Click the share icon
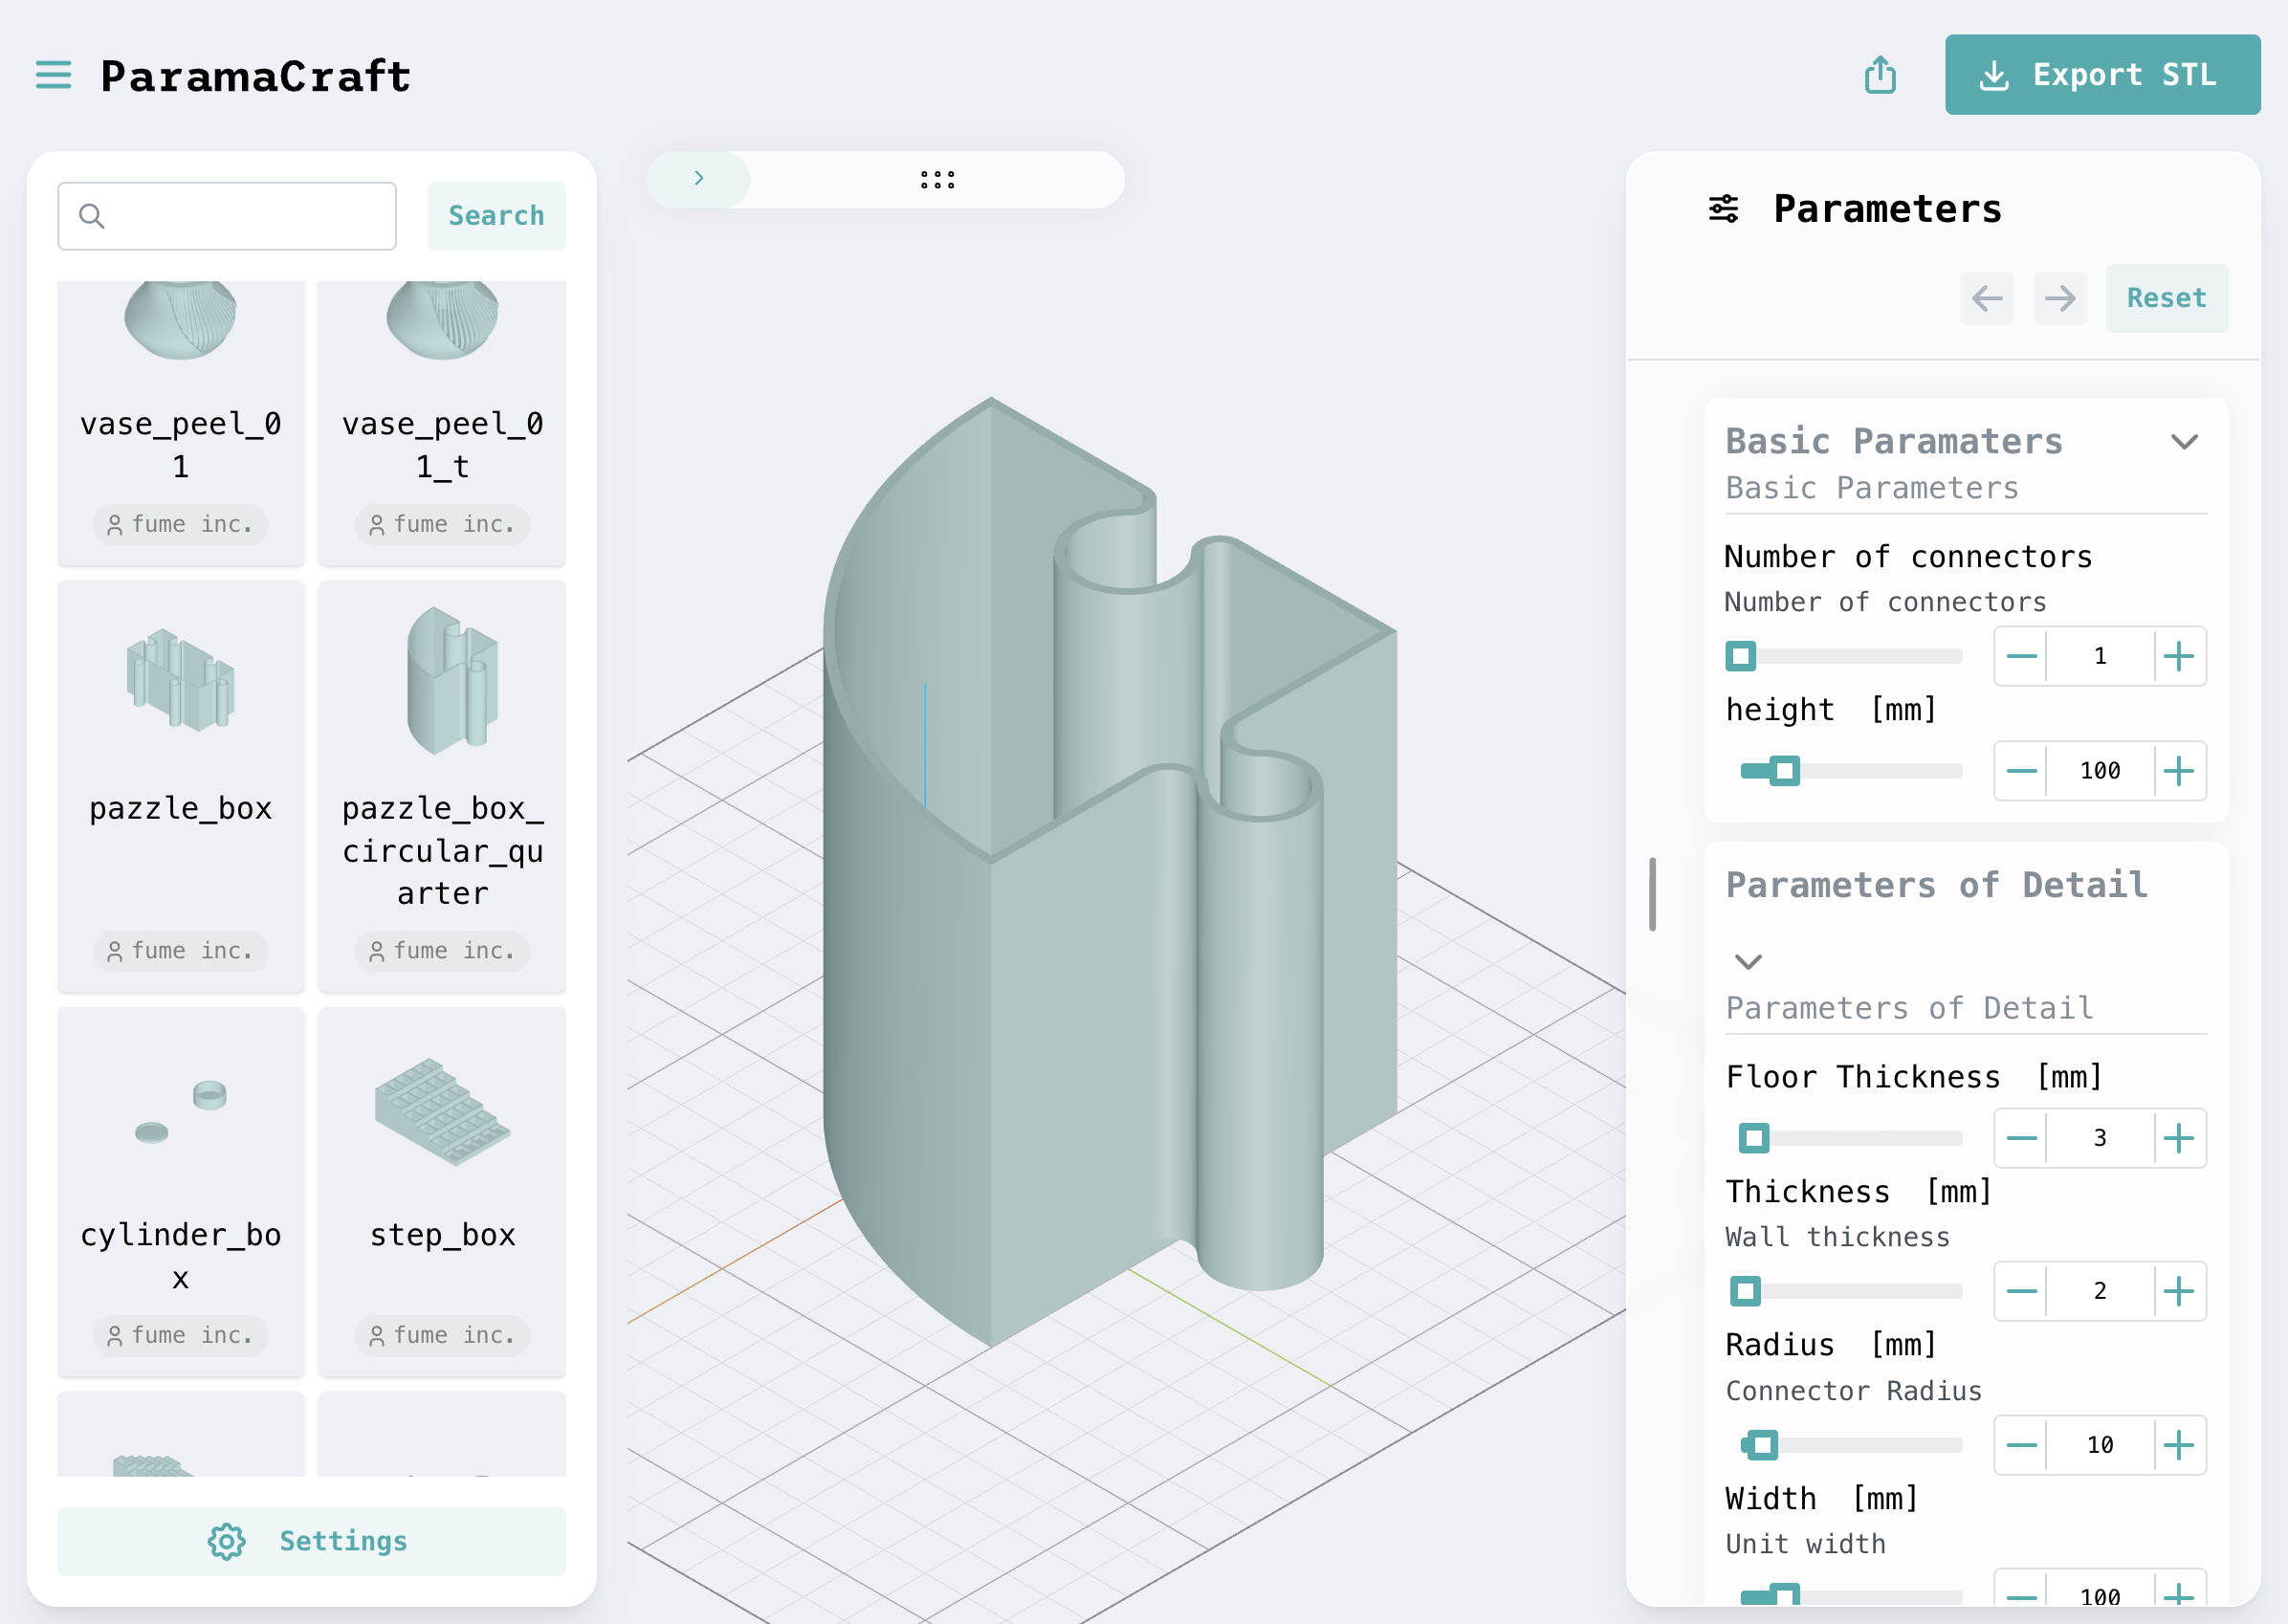The width and height of the screenshot is (2288, 1624). [x=1880, y=75]
